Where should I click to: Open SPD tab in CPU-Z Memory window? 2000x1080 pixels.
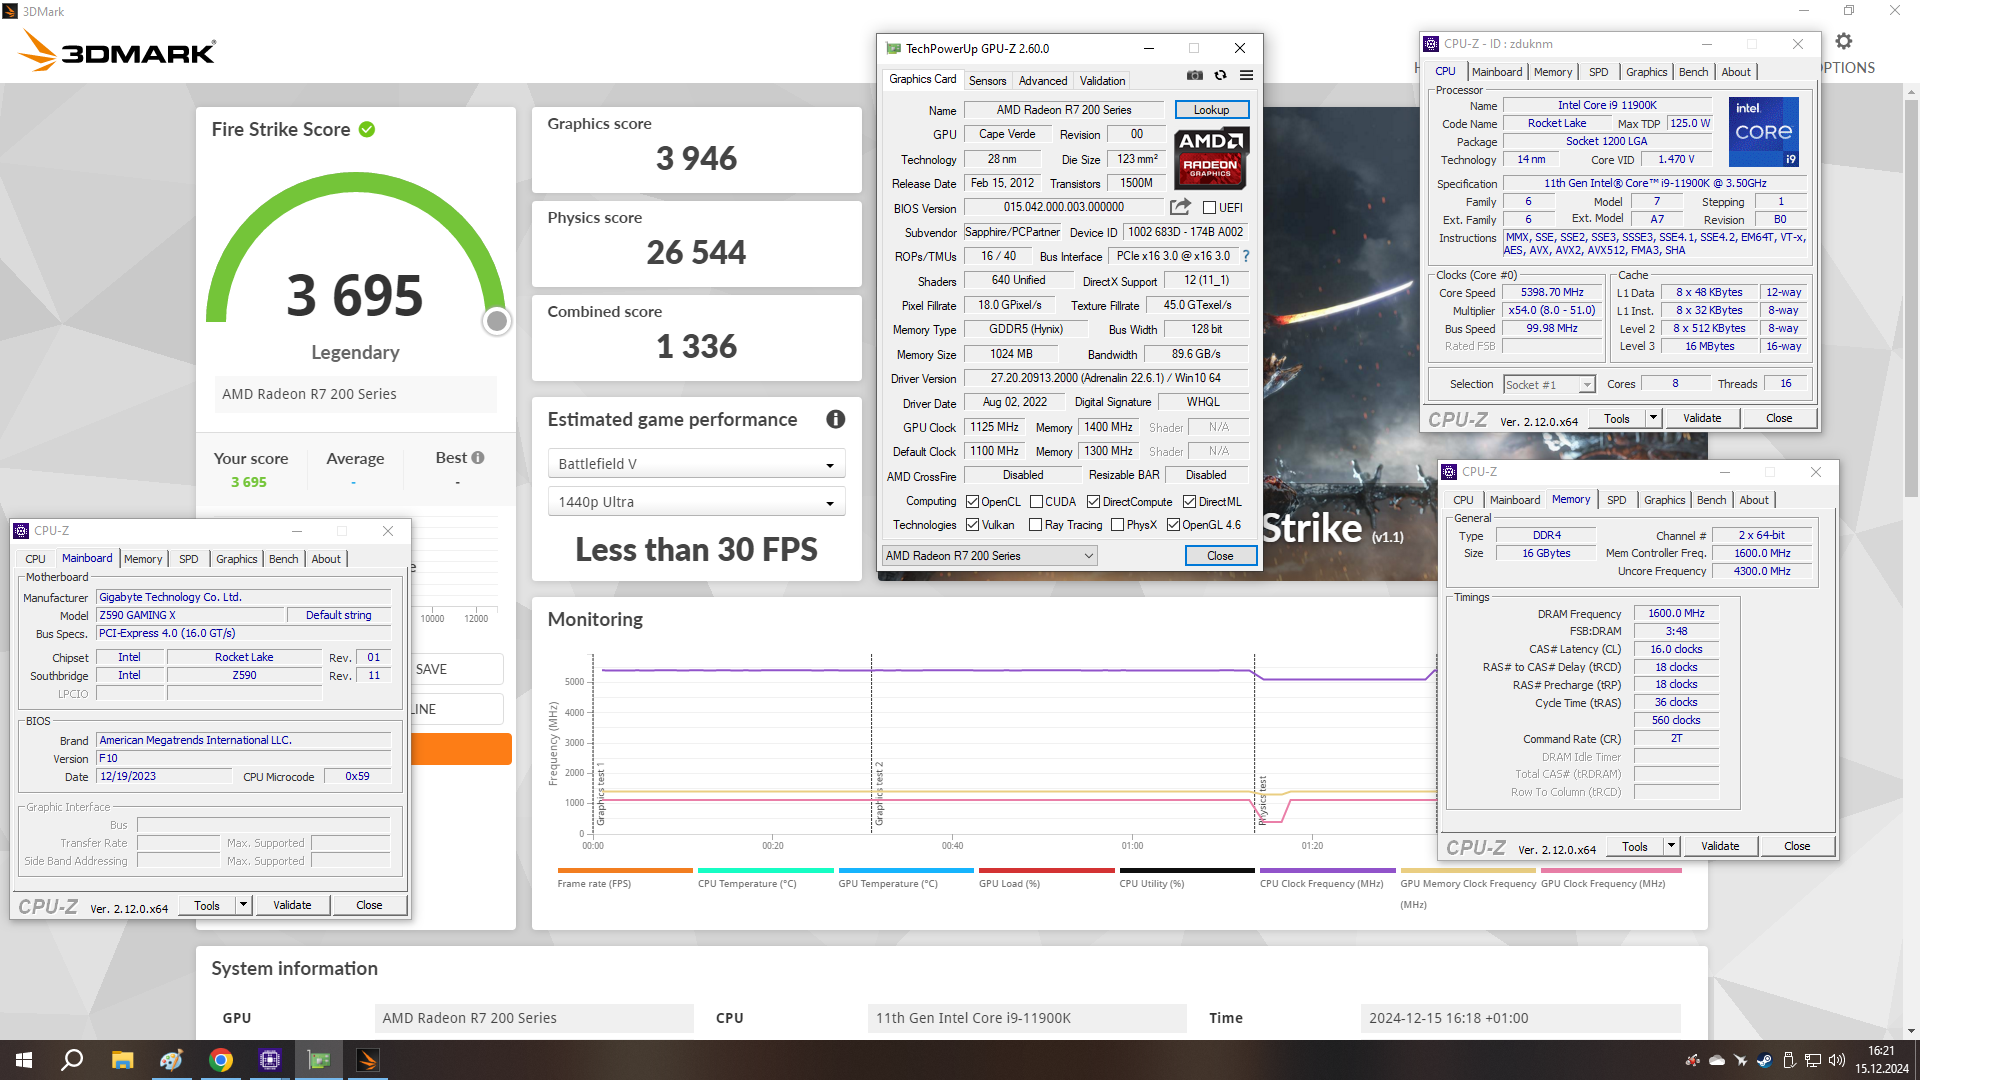[x=1616, y=500]
